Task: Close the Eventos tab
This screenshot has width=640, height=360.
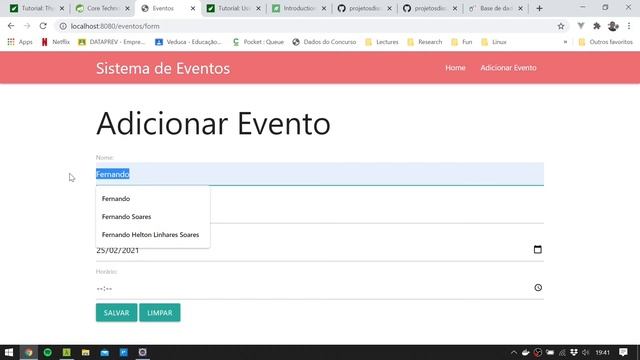Action: click(x=193, y=8)
